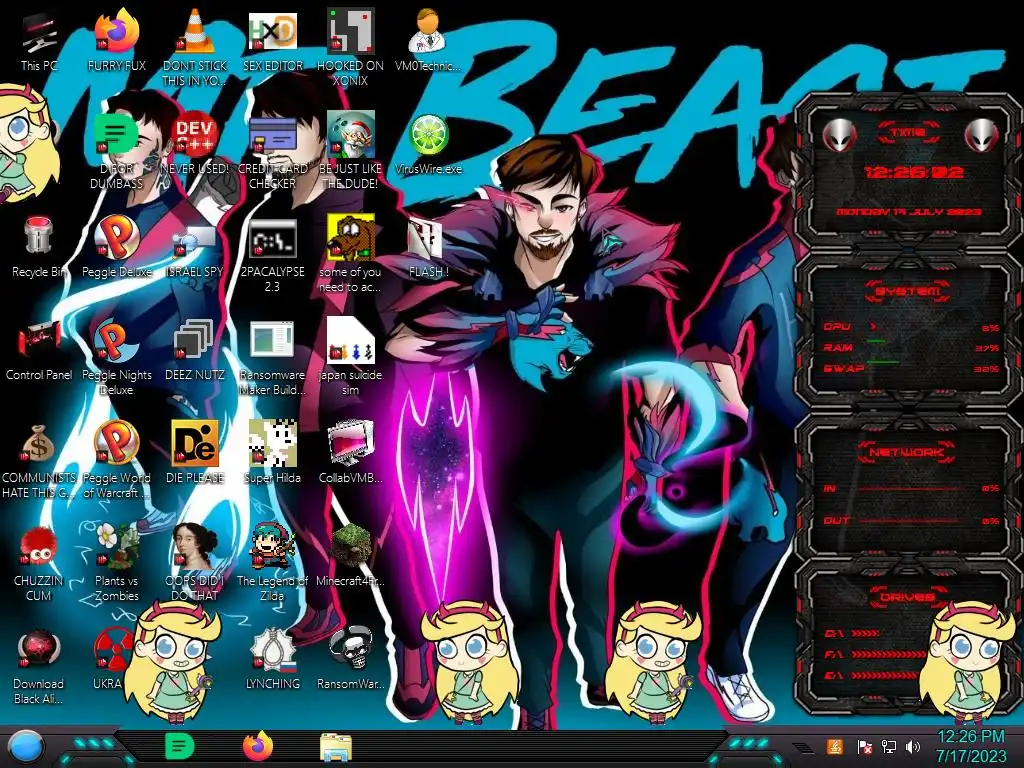Click the Start orb on the taskbar

coord(26,747)
